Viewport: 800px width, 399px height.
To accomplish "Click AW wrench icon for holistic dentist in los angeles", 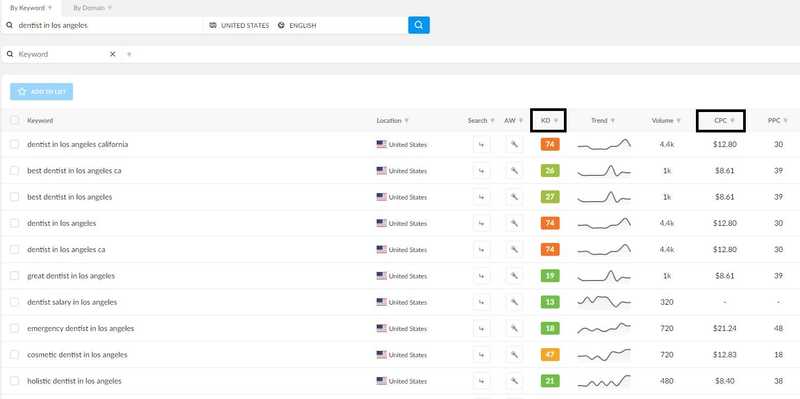I will click(514, 381).
